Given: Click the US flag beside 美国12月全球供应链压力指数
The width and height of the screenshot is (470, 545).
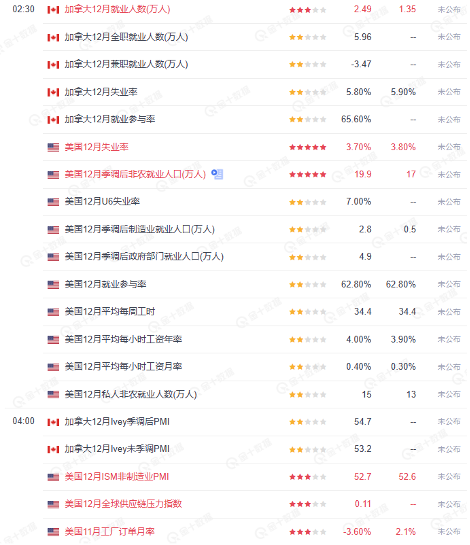Looking at the screenshot, I should point(53,504).
